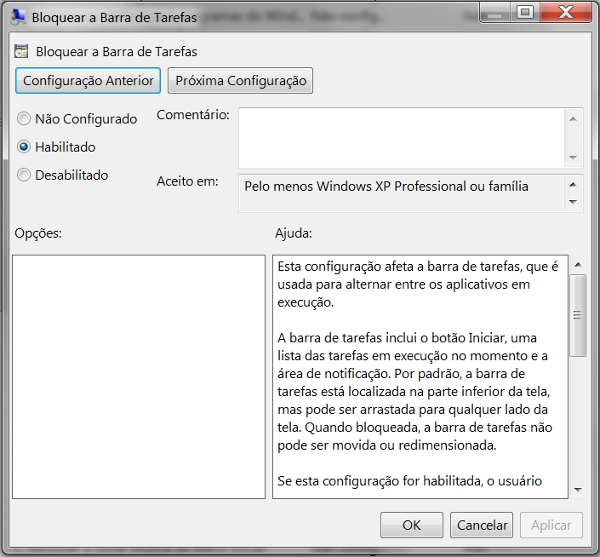Maximize the dialog window

pyautogui.click(x=525, y=13)
